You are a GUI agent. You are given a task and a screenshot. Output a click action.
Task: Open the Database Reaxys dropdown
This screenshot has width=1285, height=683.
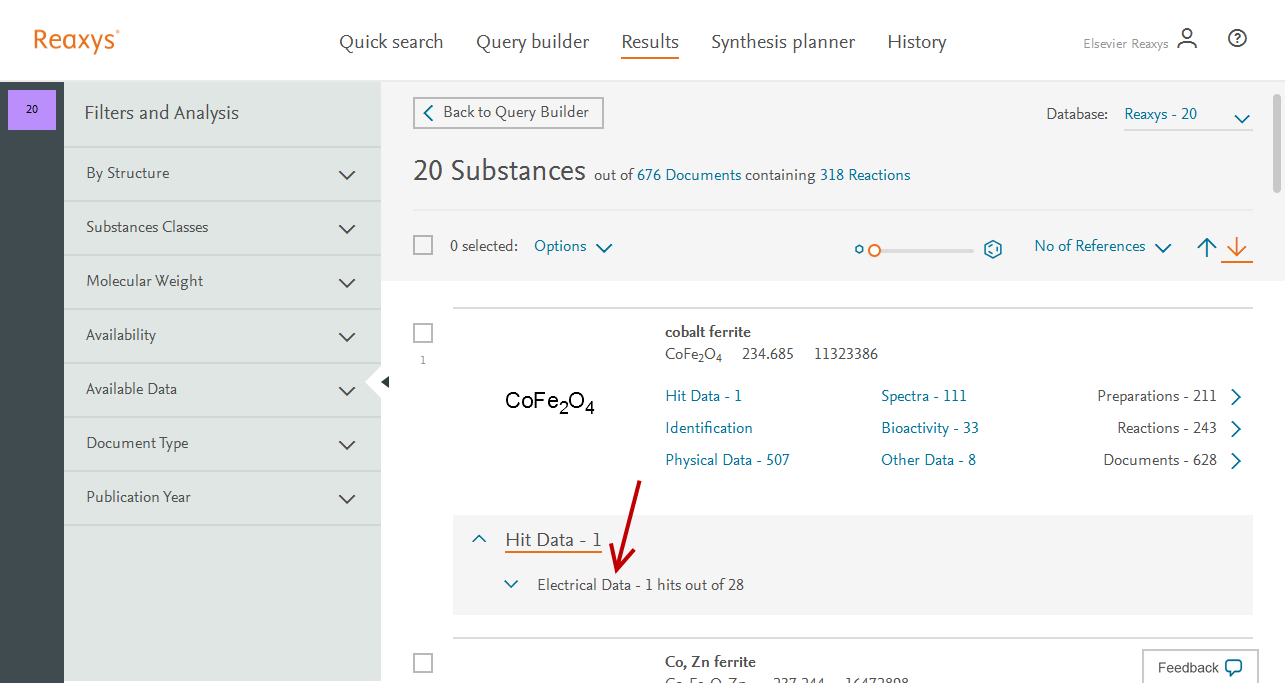pyautogui.click(x=1241, y=118)
